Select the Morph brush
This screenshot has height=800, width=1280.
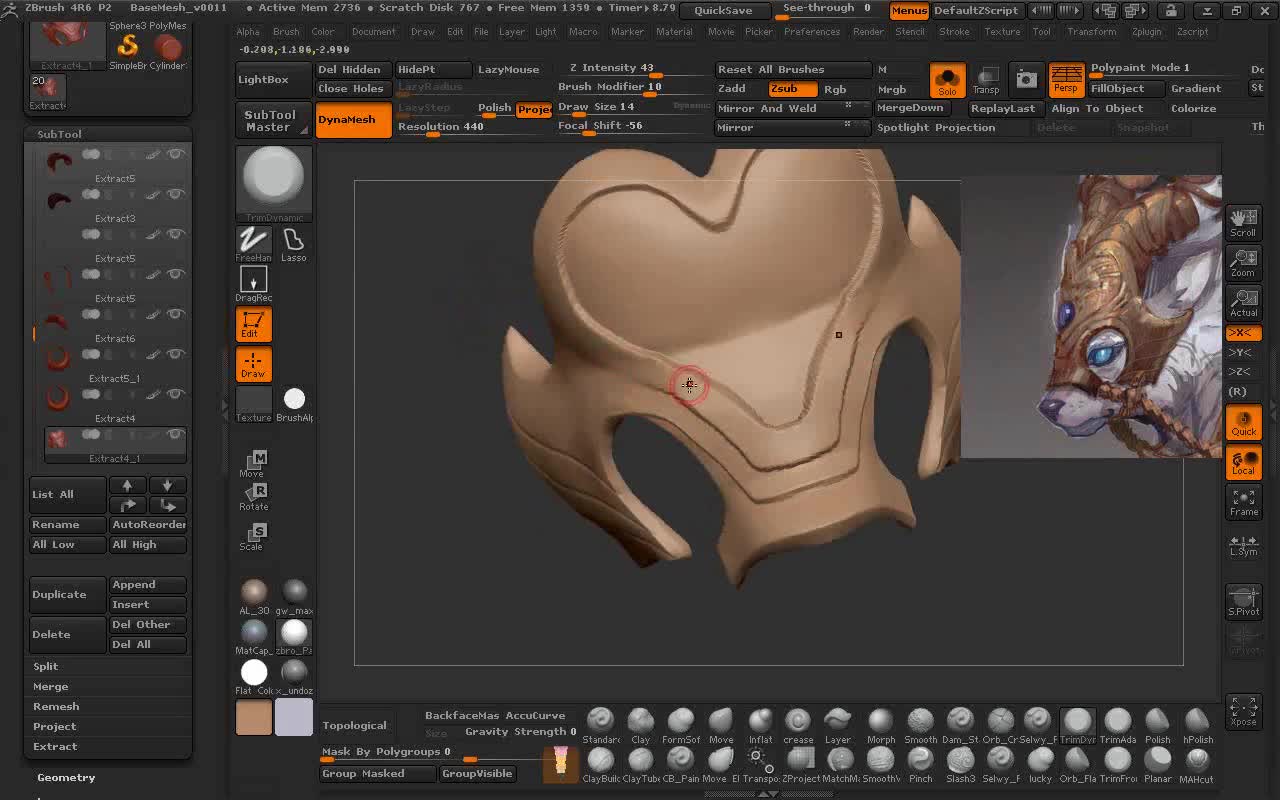point(880,725)
